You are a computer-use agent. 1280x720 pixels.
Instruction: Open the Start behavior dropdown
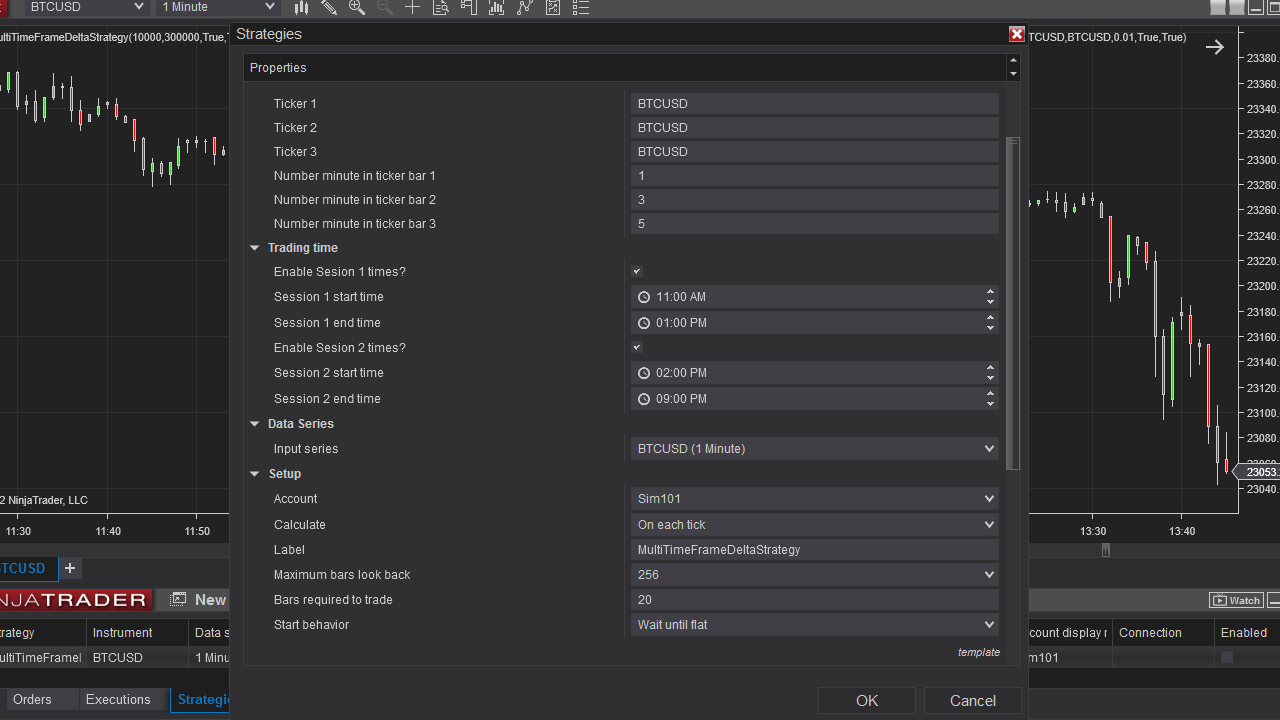[815, 625]
